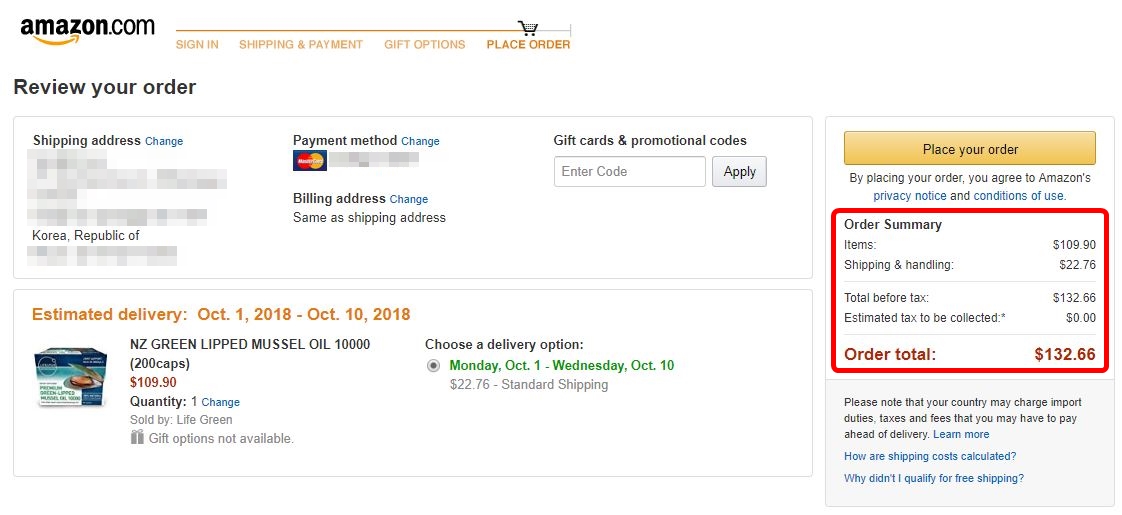Change the payment method

420,142
